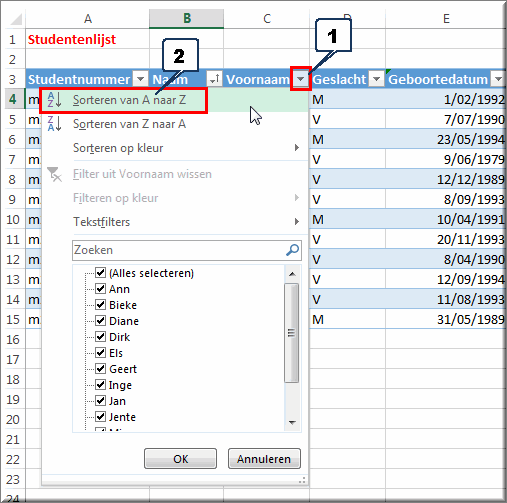Click the A-to-Z sort icon

[x=54, y=100]
